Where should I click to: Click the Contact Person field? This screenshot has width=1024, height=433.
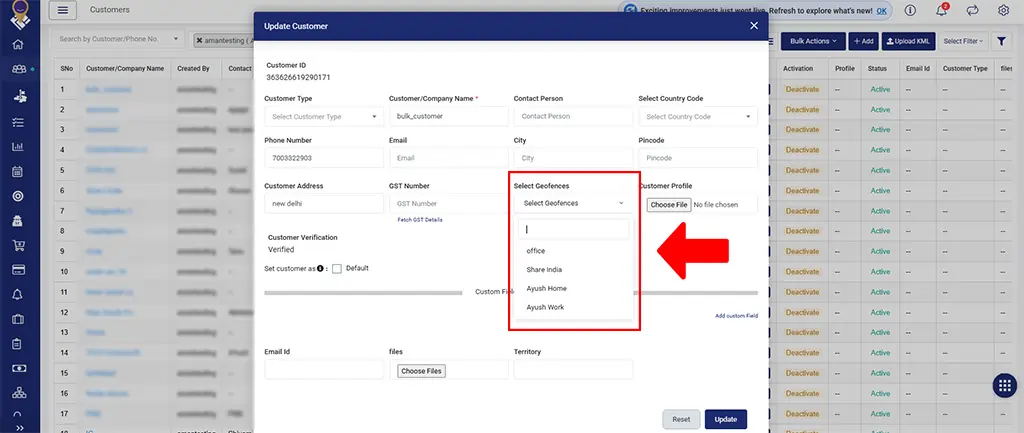coord(573,116)
